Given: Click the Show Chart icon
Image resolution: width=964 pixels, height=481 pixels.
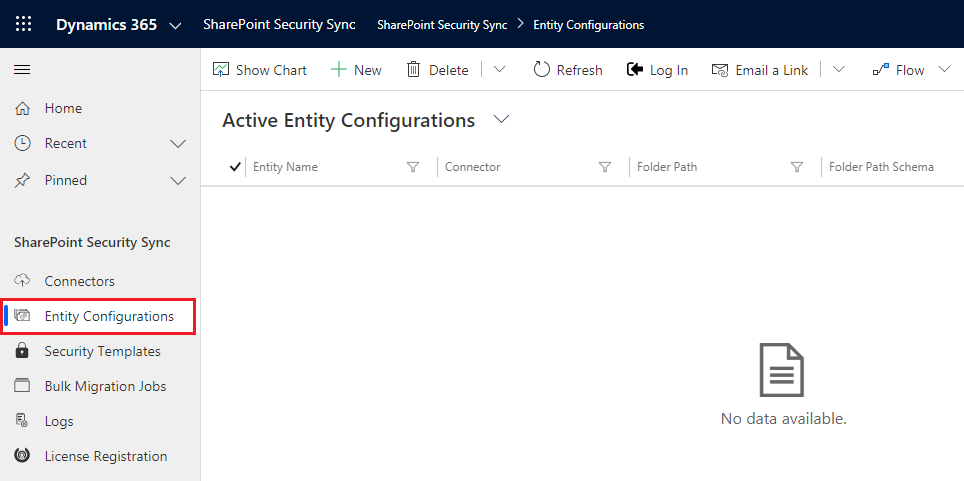Looking at the screenshot, I should pos(221,70).
